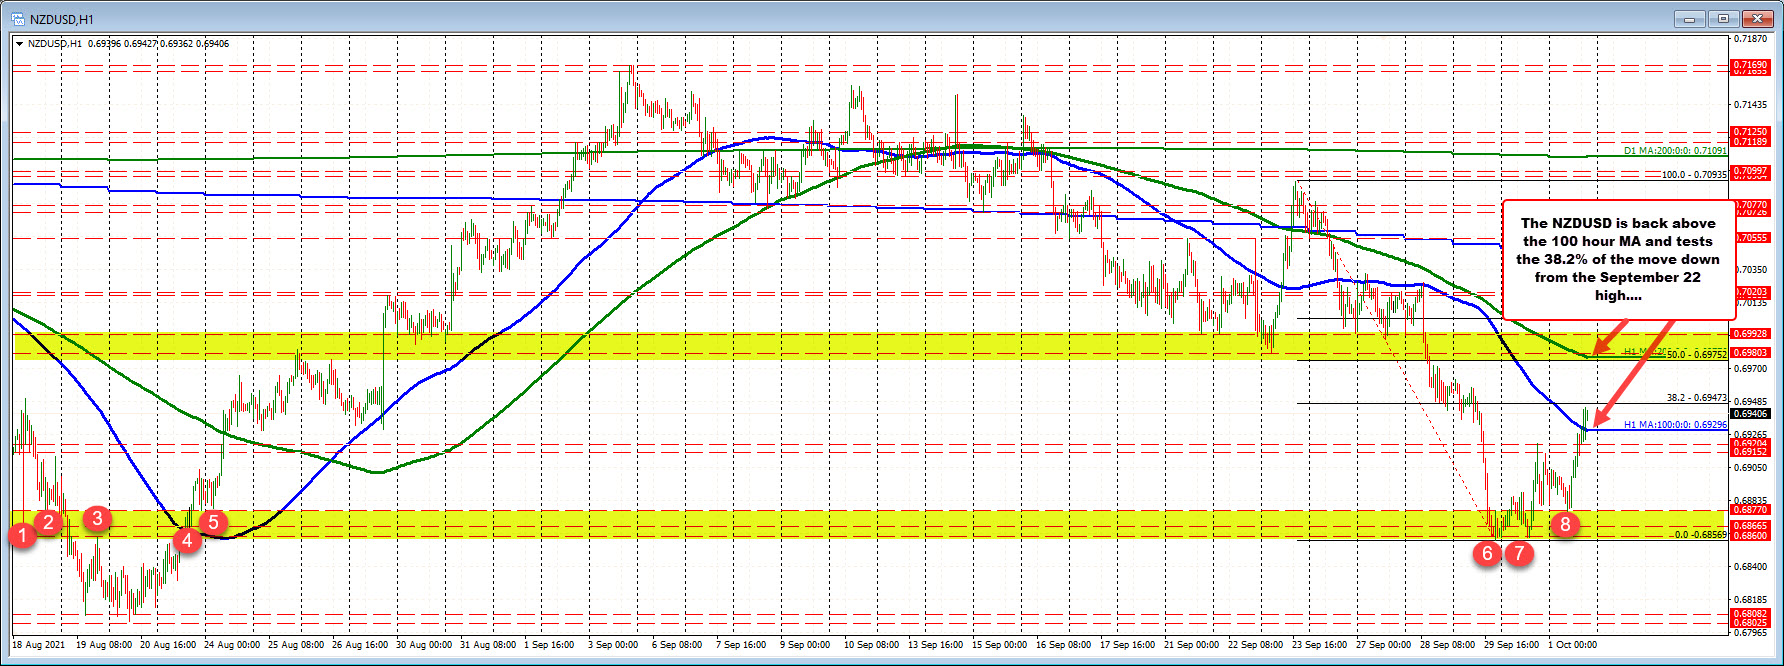
Task: Click the red circle marker labeled 2
Action: pyautogui.click(x=48, y=521)
